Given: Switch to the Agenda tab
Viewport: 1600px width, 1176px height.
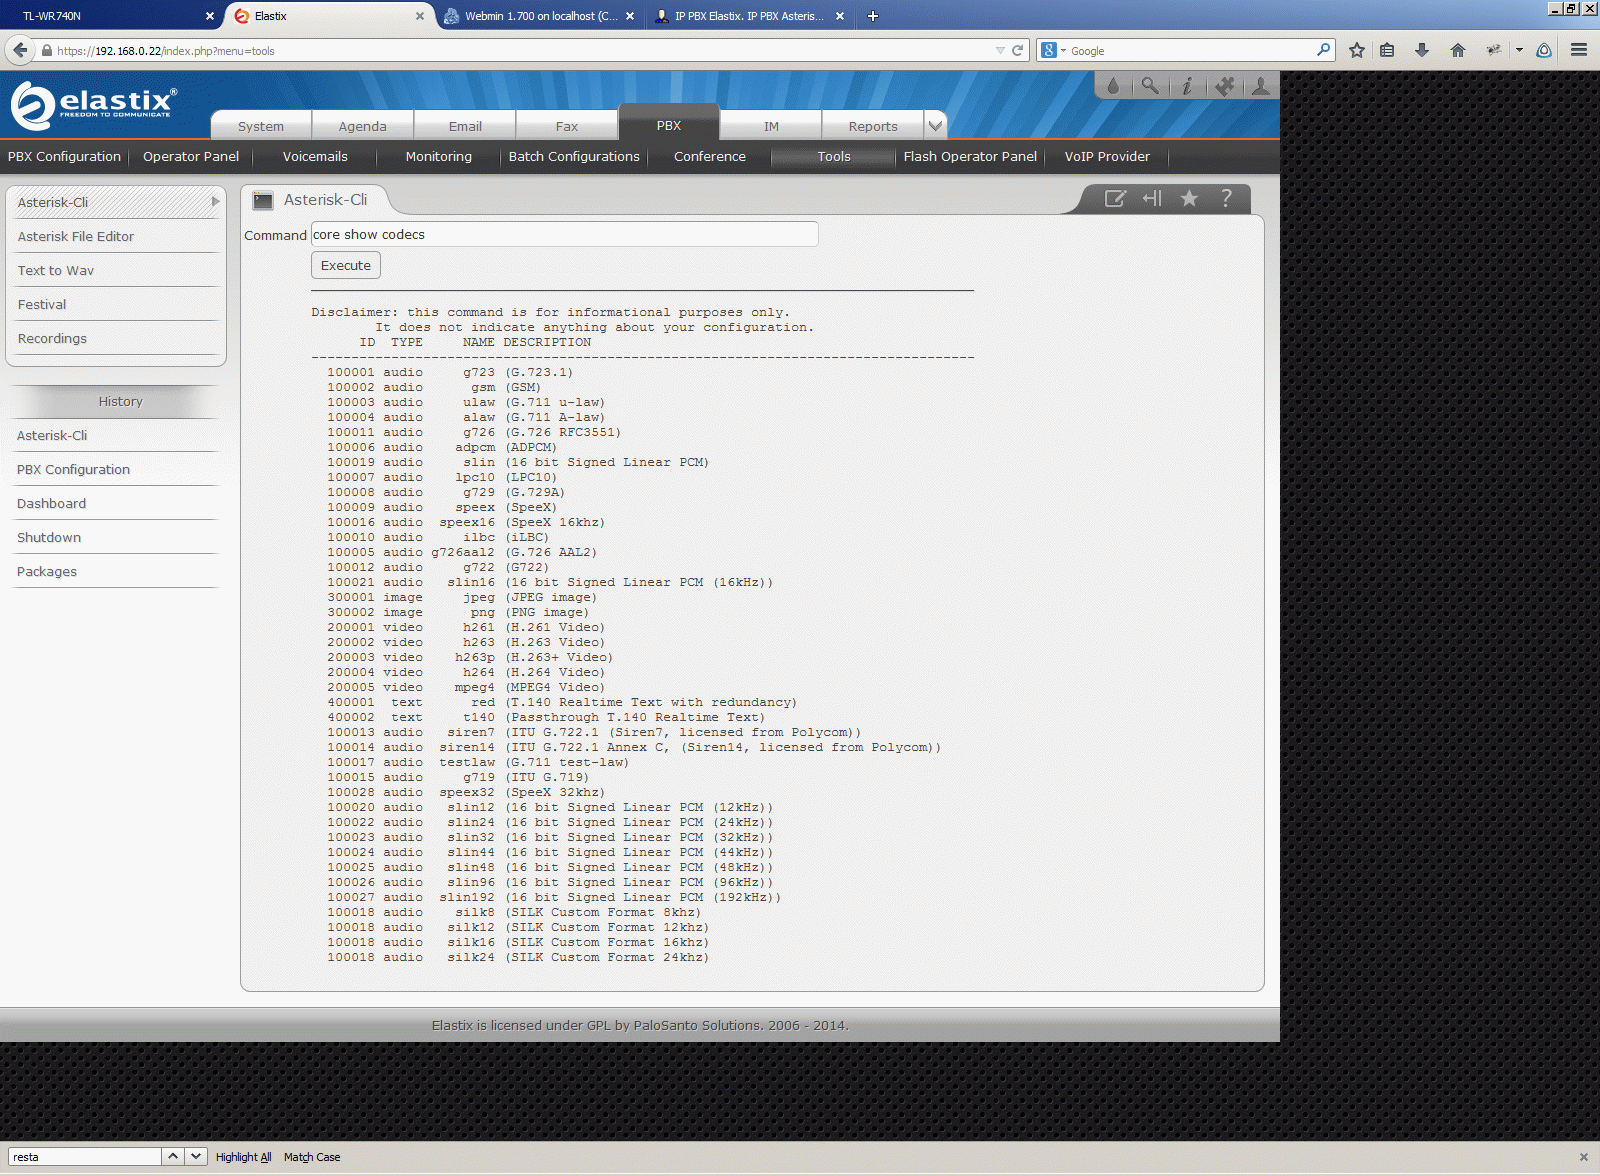Looking at the screenshot, I should coord(362,126).
